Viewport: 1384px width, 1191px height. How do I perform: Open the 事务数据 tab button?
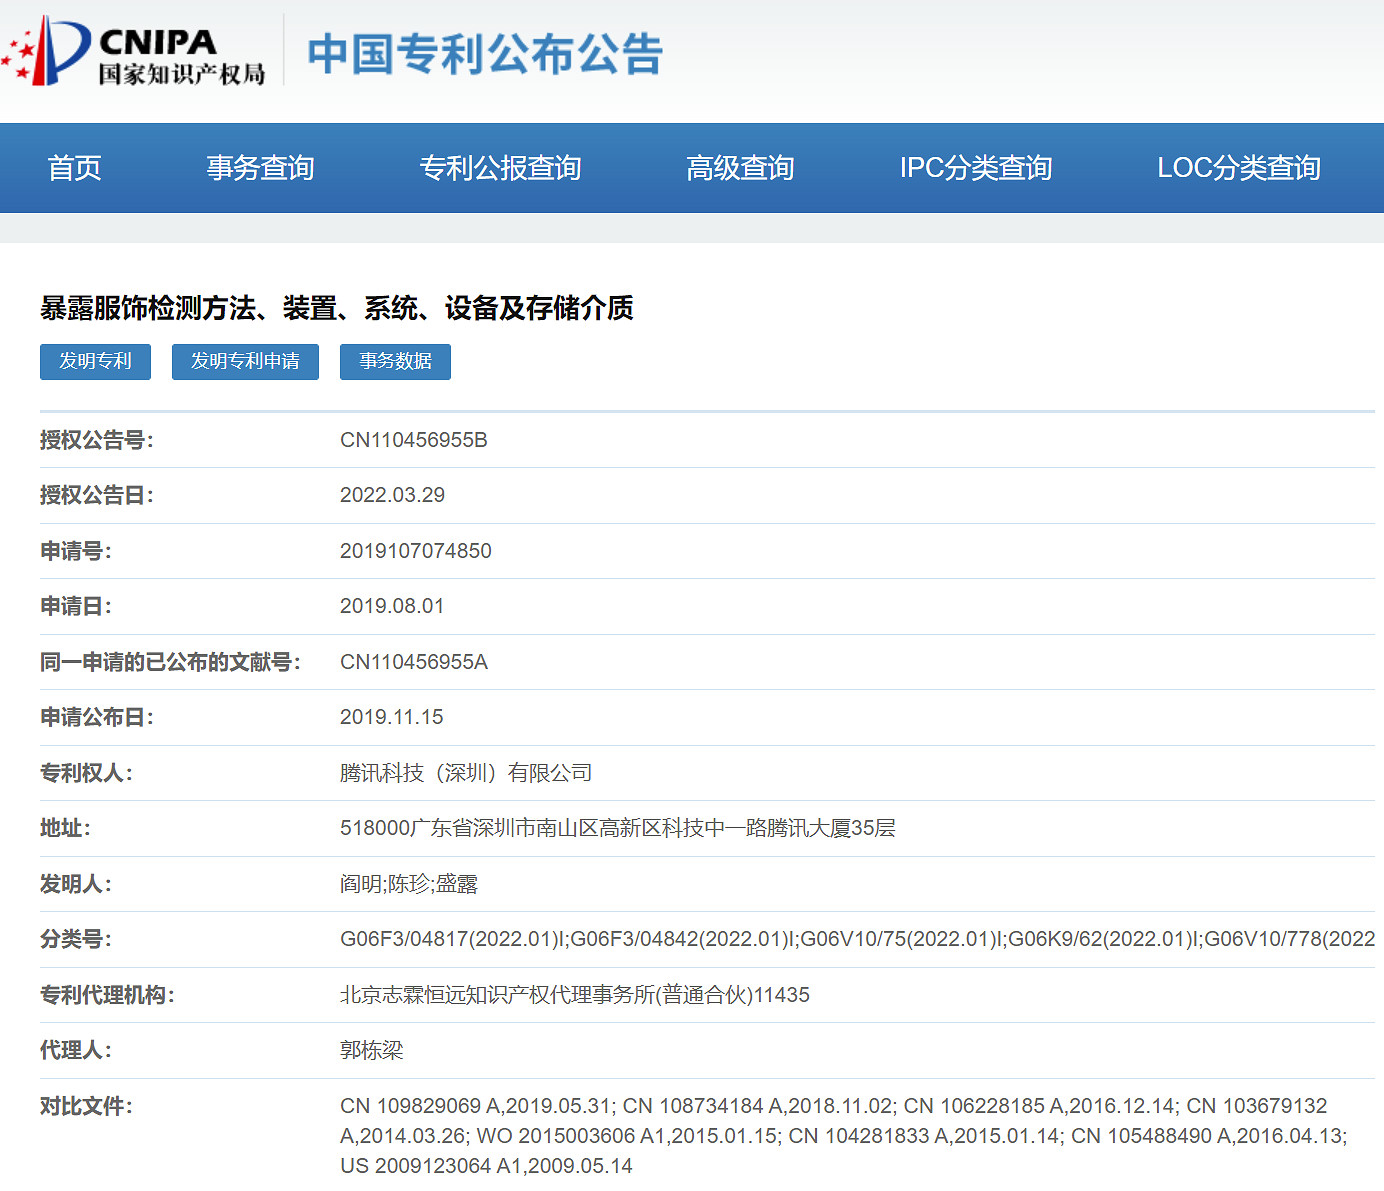tap(395, 362)
